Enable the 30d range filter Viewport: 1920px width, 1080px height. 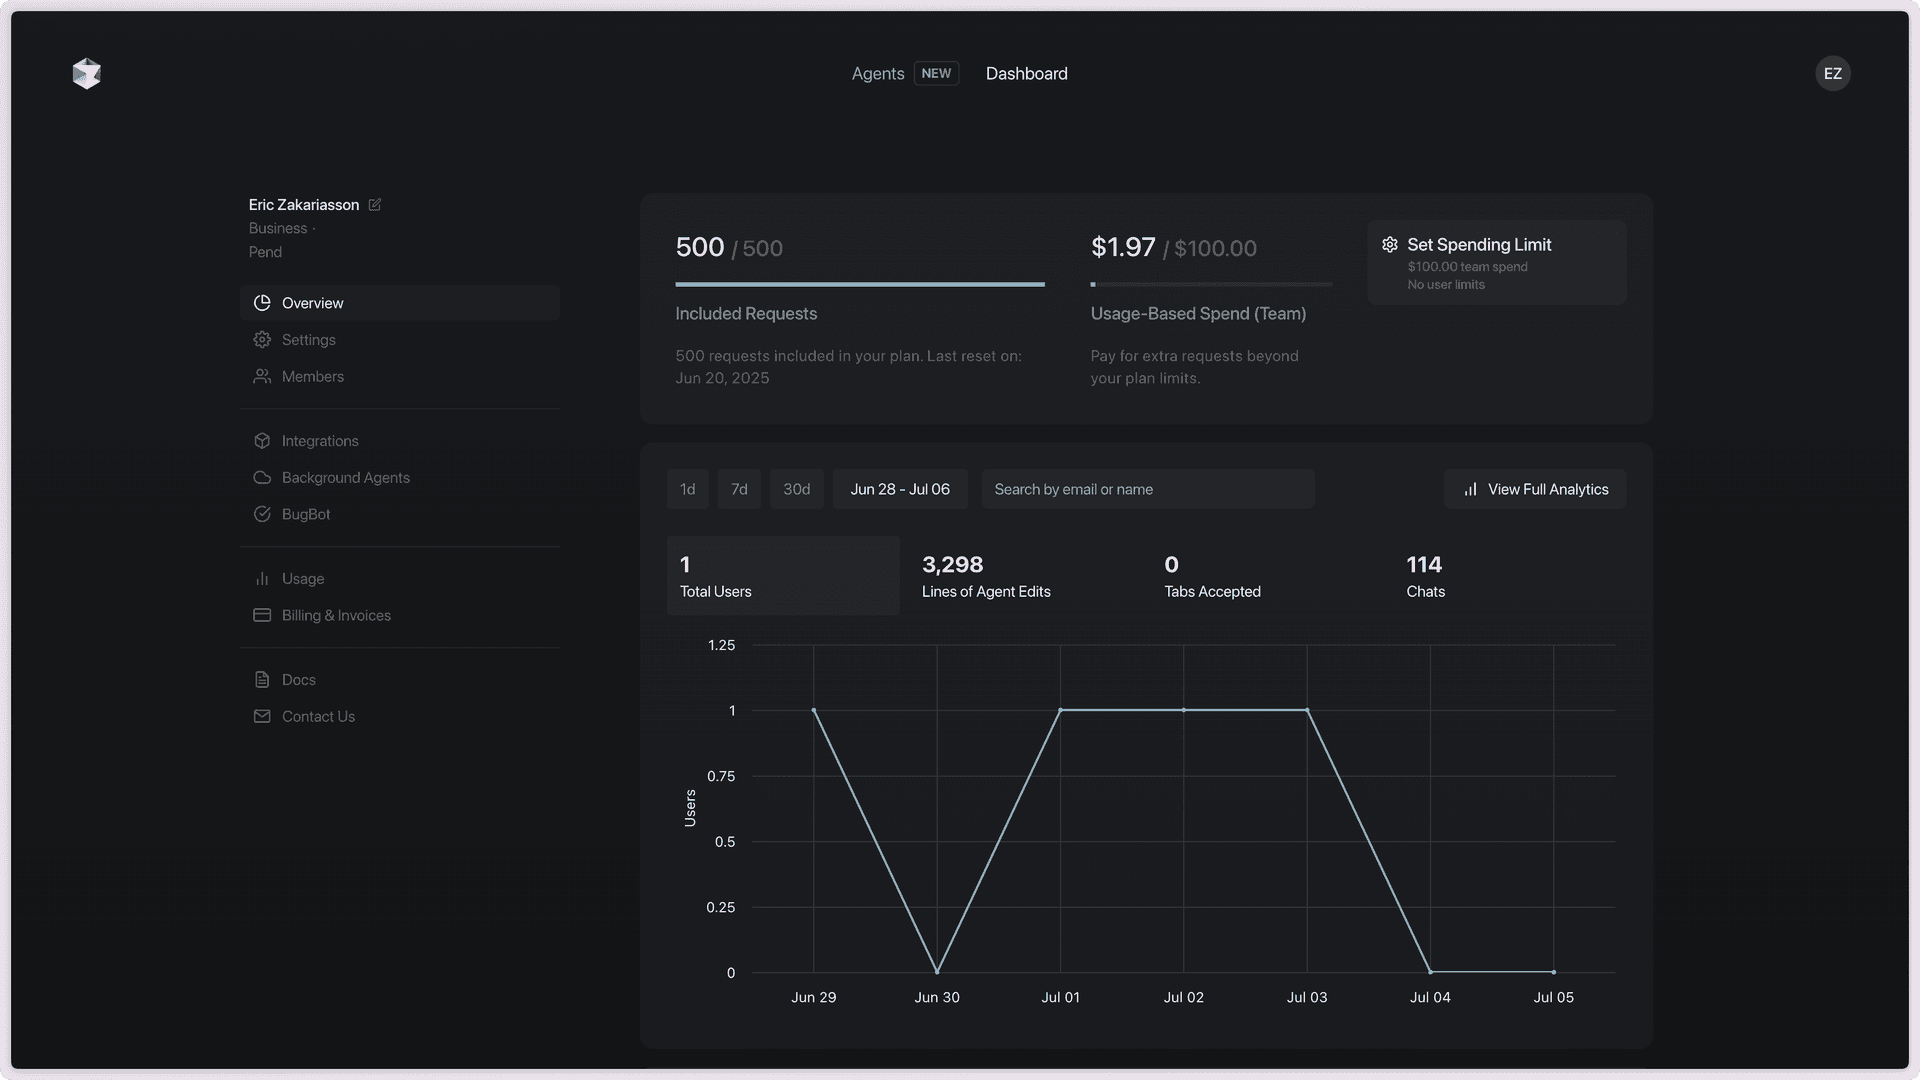(x=796, y=489)
